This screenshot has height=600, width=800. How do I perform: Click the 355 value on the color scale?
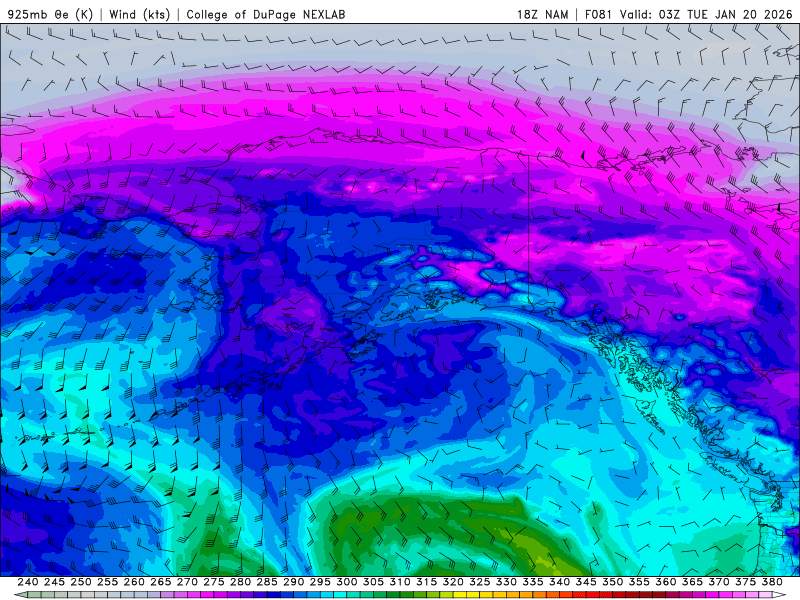coord(639,582)
